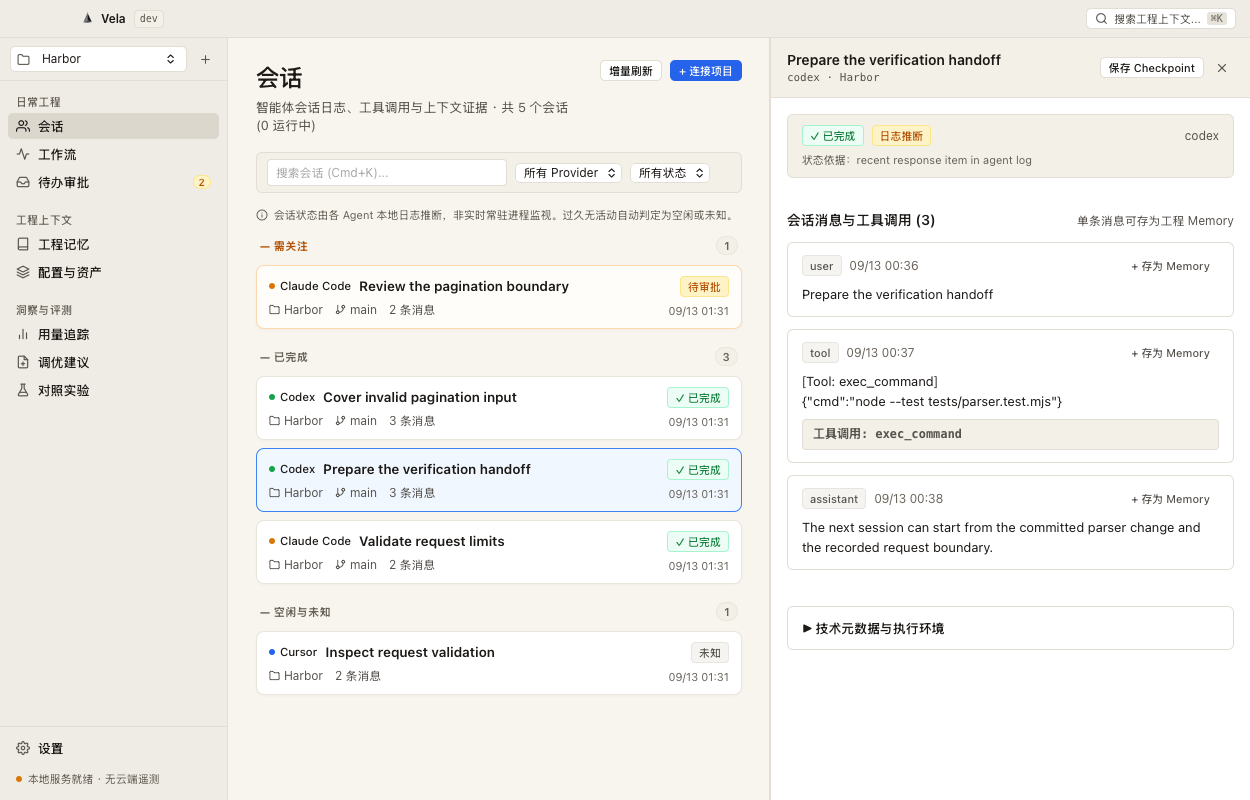Click the dev environment tag

(x=148, y=18)
